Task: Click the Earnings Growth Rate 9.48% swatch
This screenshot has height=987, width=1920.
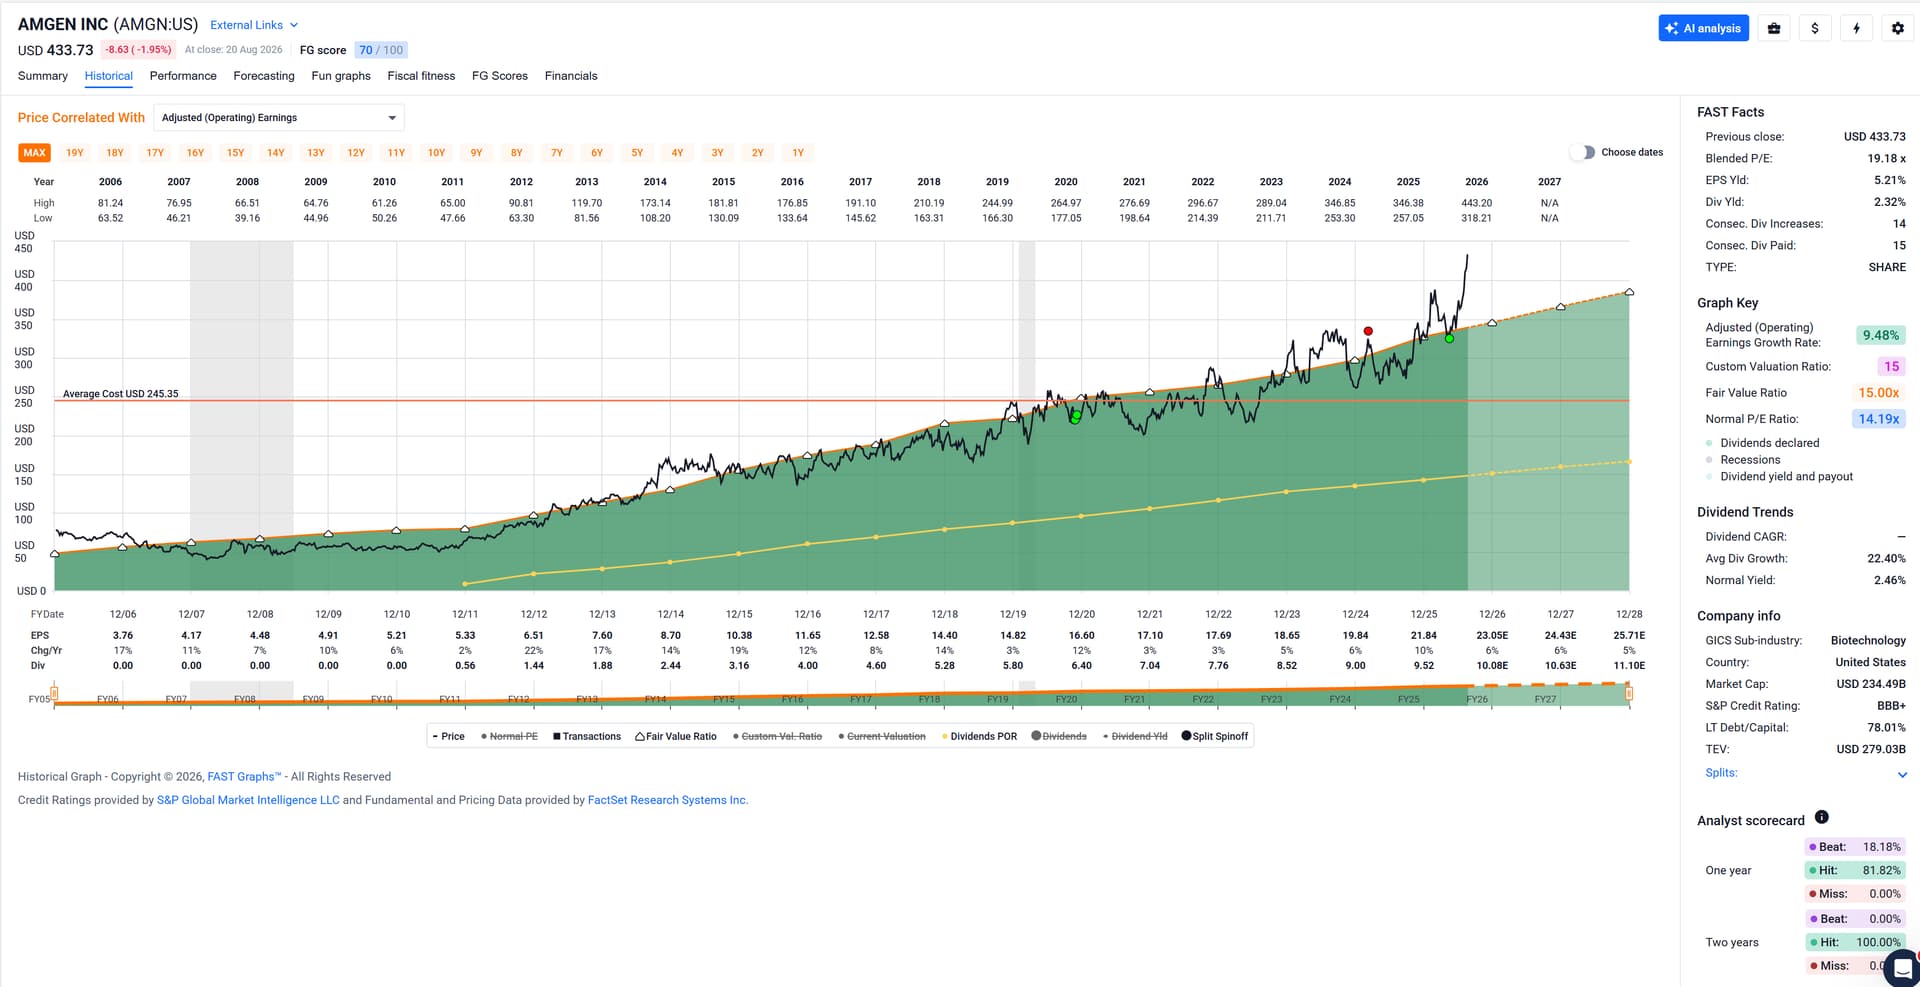Action: (1880, 336)
